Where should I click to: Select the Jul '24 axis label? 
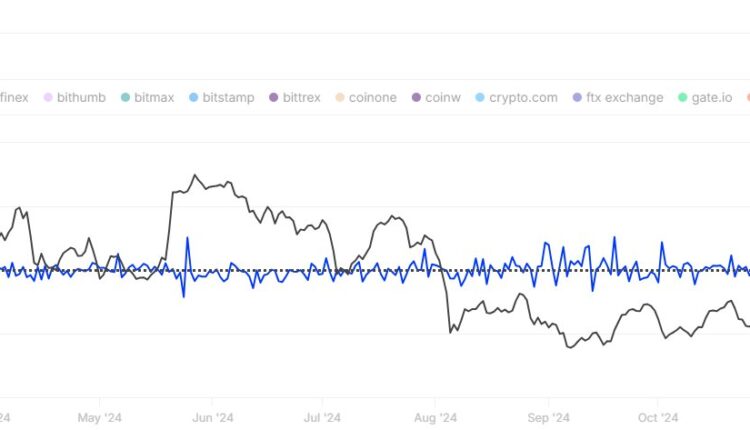coord(321,417)
